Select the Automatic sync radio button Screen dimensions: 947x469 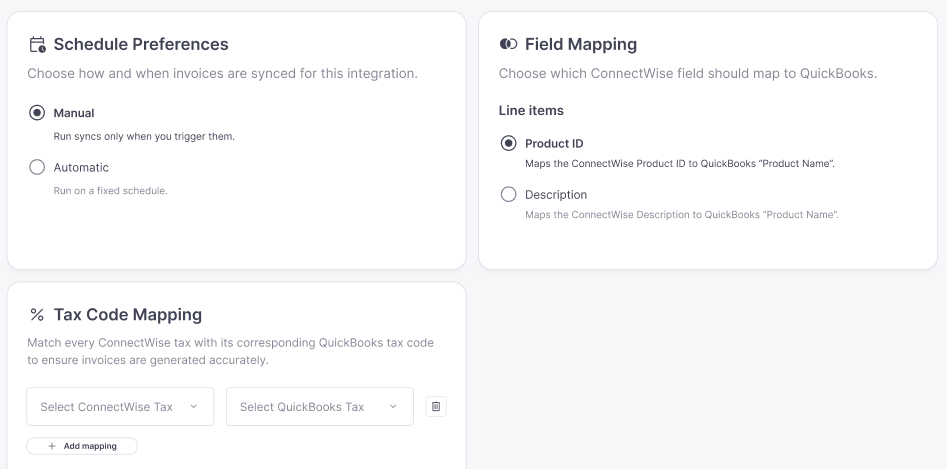(x=37, y=167)
